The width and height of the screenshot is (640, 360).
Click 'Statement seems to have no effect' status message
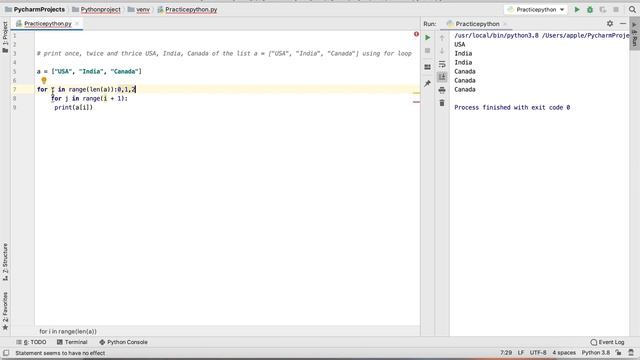[60, 353]
